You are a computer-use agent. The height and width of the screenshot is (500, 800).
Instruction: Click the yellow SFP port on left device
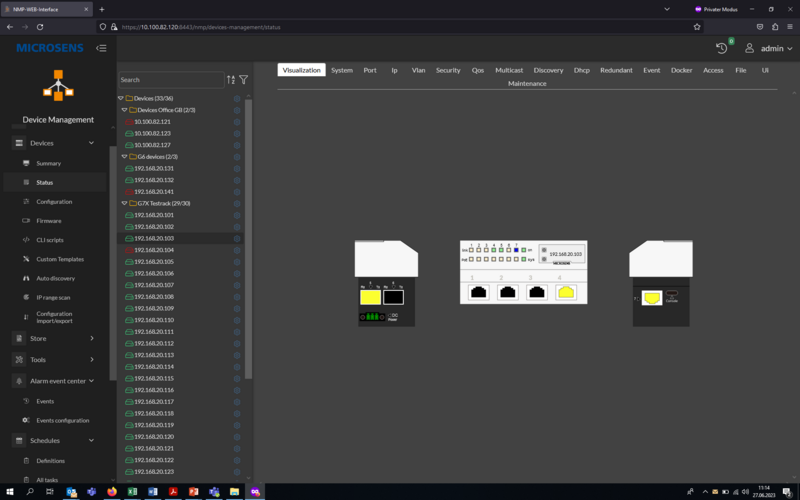[x=370, y=297]
